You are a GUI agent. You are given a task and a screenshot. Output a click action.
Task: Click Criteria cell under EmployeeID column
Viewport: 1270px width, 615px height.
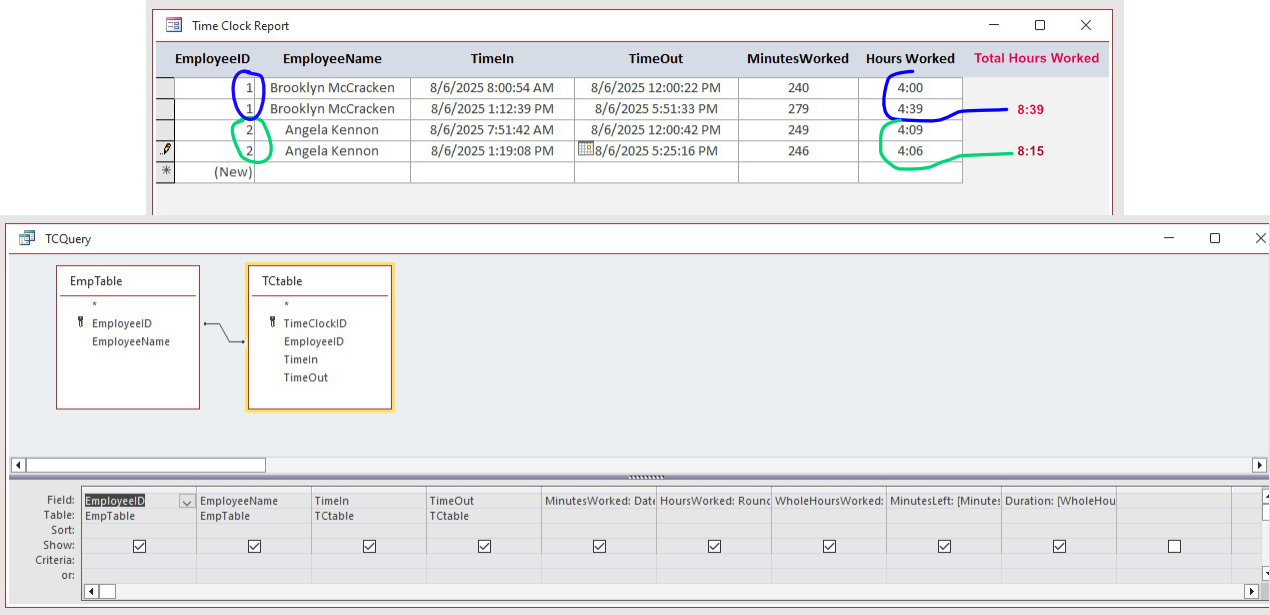pos(139,561)
